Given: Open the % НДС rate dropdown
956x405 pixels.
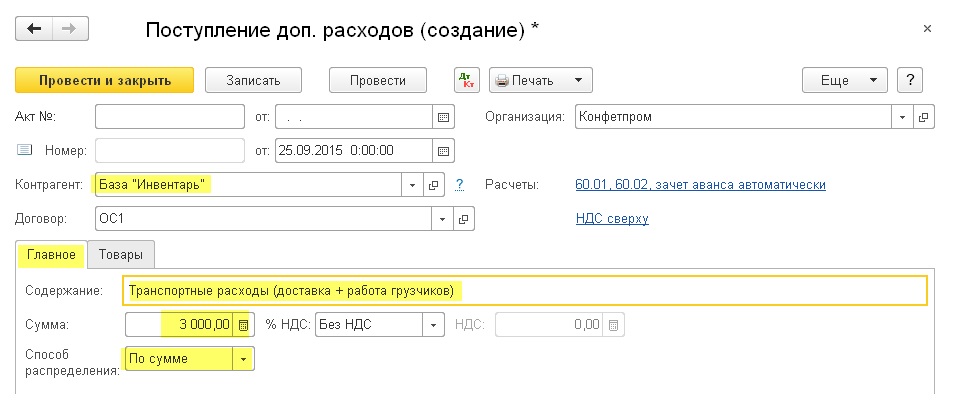Looking at the screenshot, I should click(x=433, y=324).
